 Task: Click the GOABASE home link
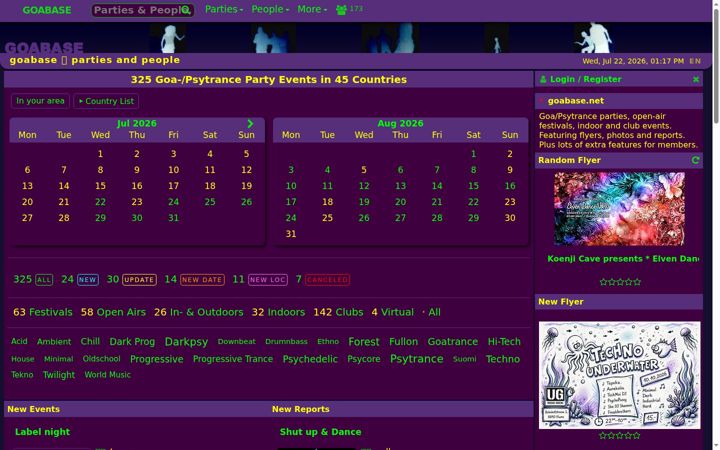point(47,10)
